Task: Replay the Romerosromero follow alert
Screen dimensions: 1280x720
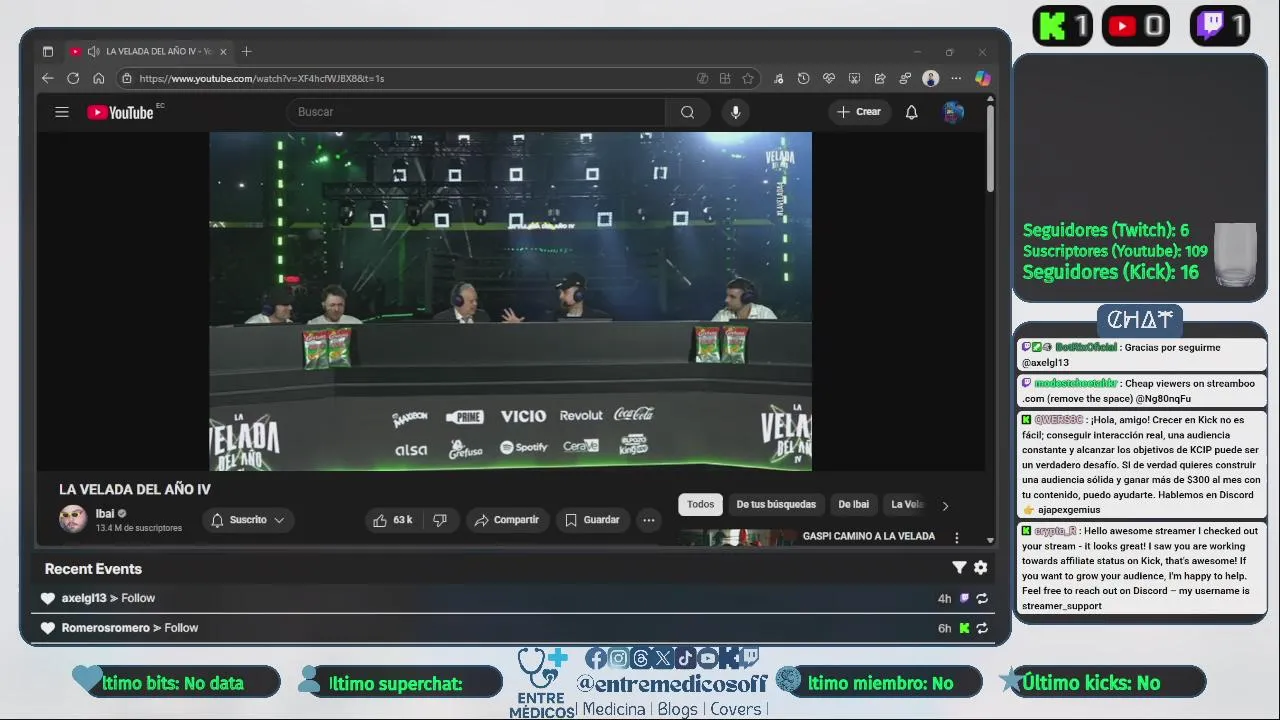Action: point(982,628)
